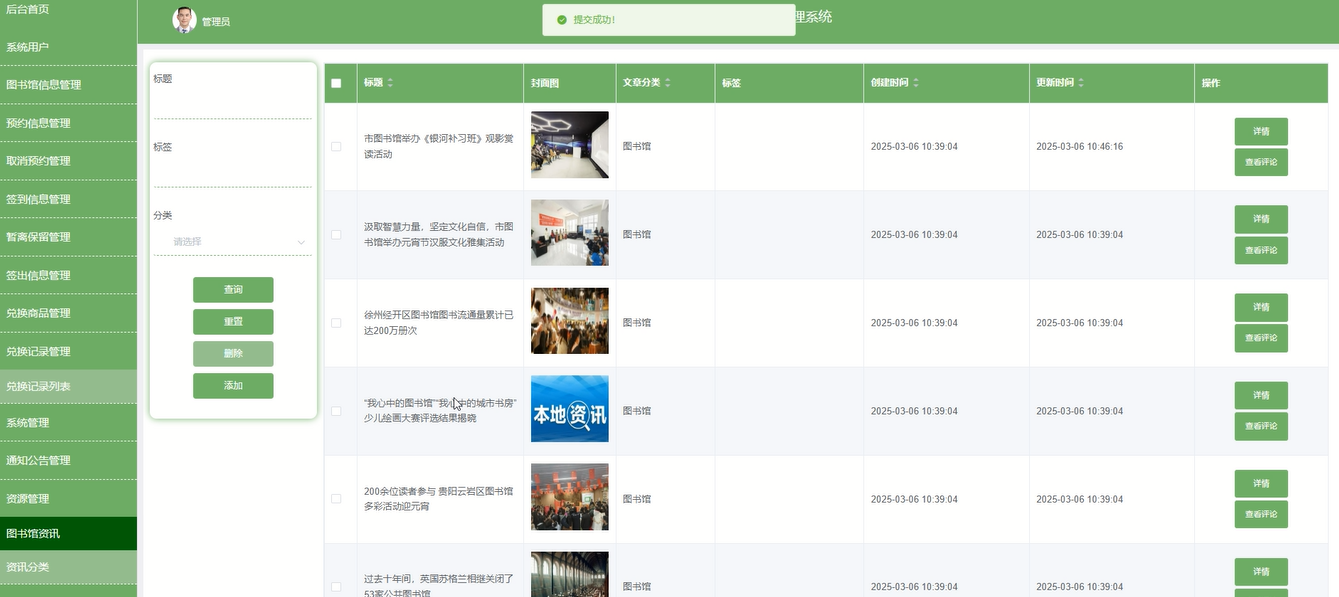Expand the 图书馆信息管理 sidebar menu

click(x=68, y=85)
